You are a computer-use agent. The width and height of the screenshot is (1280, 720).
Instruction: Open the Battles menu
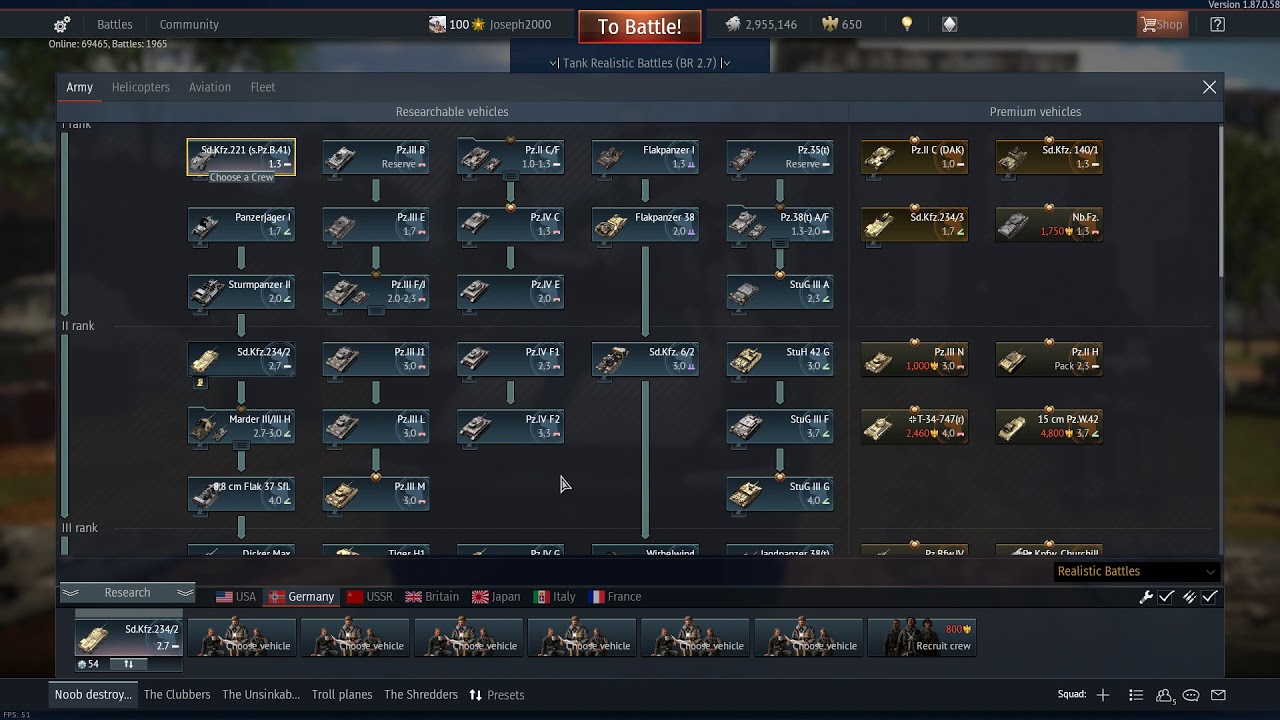pos(115,24)
